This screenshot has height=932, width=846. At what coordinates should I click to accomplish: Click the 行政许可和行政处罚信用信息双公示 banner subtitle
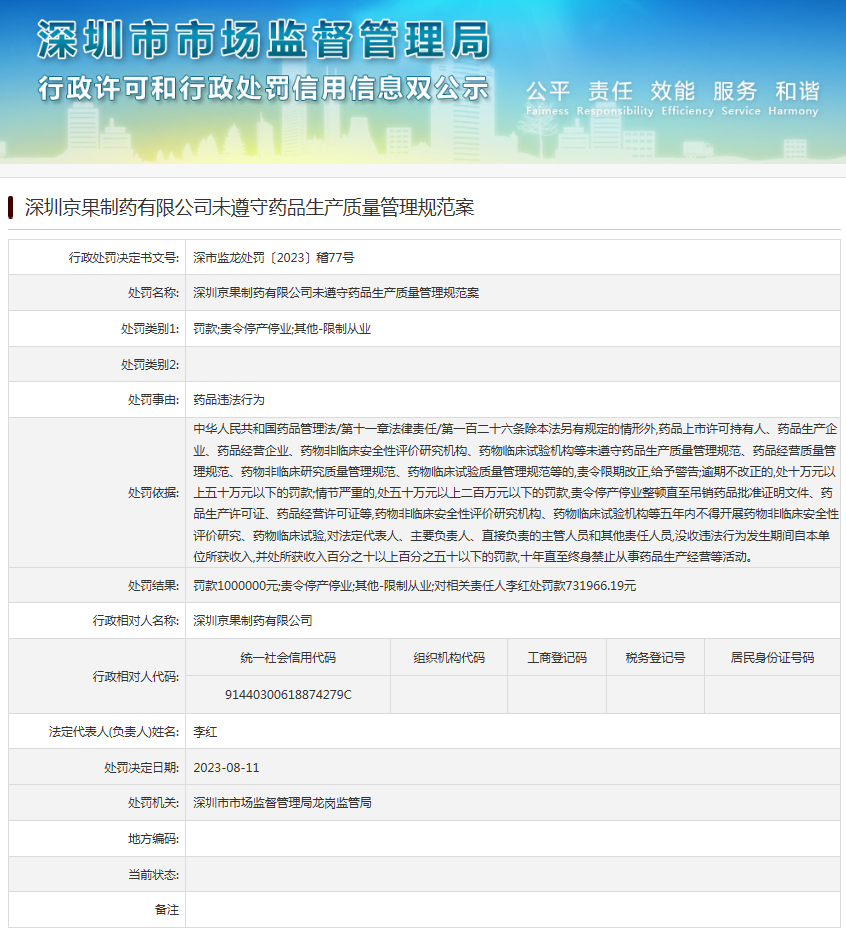point(263,89)
